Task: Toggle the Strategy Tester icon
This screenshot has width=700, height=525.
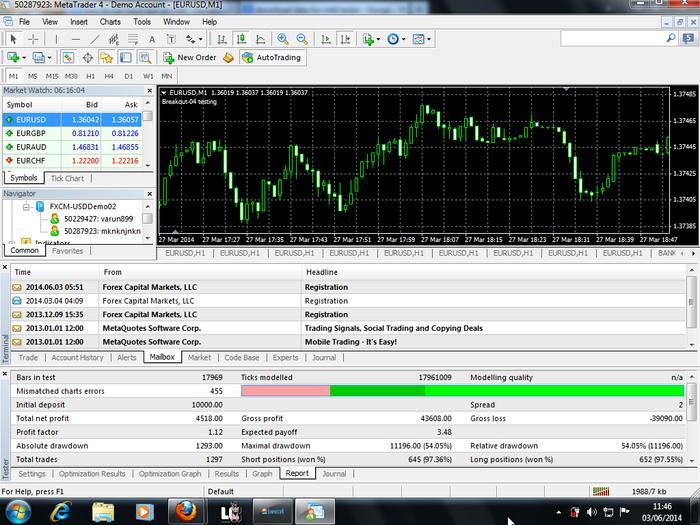Action: pos(145,58)
